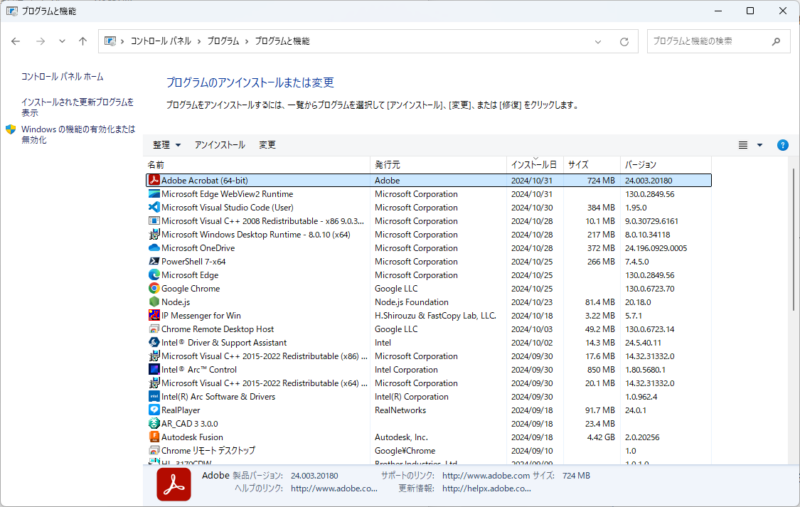
Task: Click the Intel Arc Control icon
Action: coord(154,369)
